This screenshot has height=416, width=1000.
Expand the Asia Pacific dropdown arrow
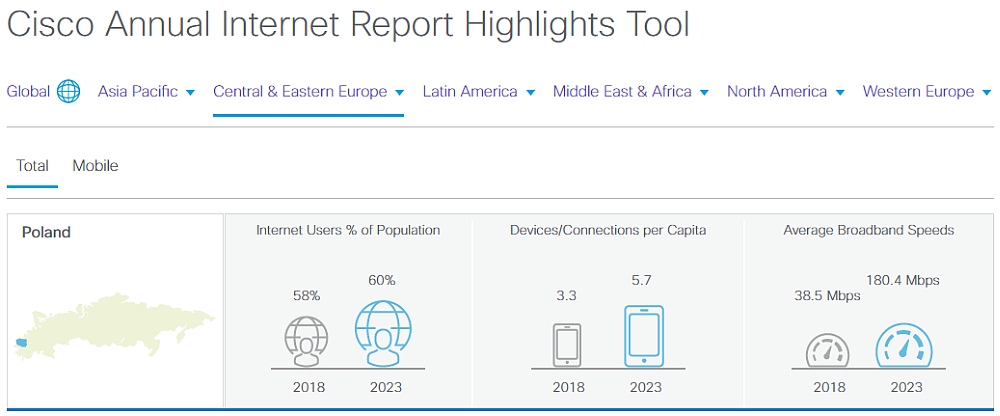click(x=190, y=93)
